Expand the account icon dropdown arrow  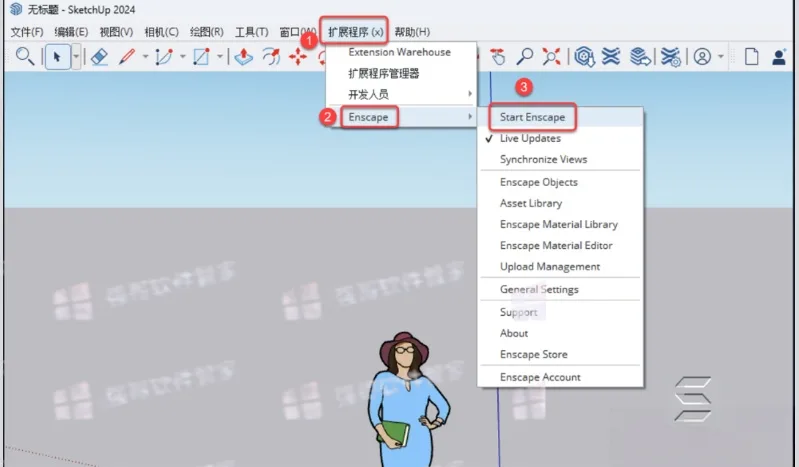(x=721, y=57)
